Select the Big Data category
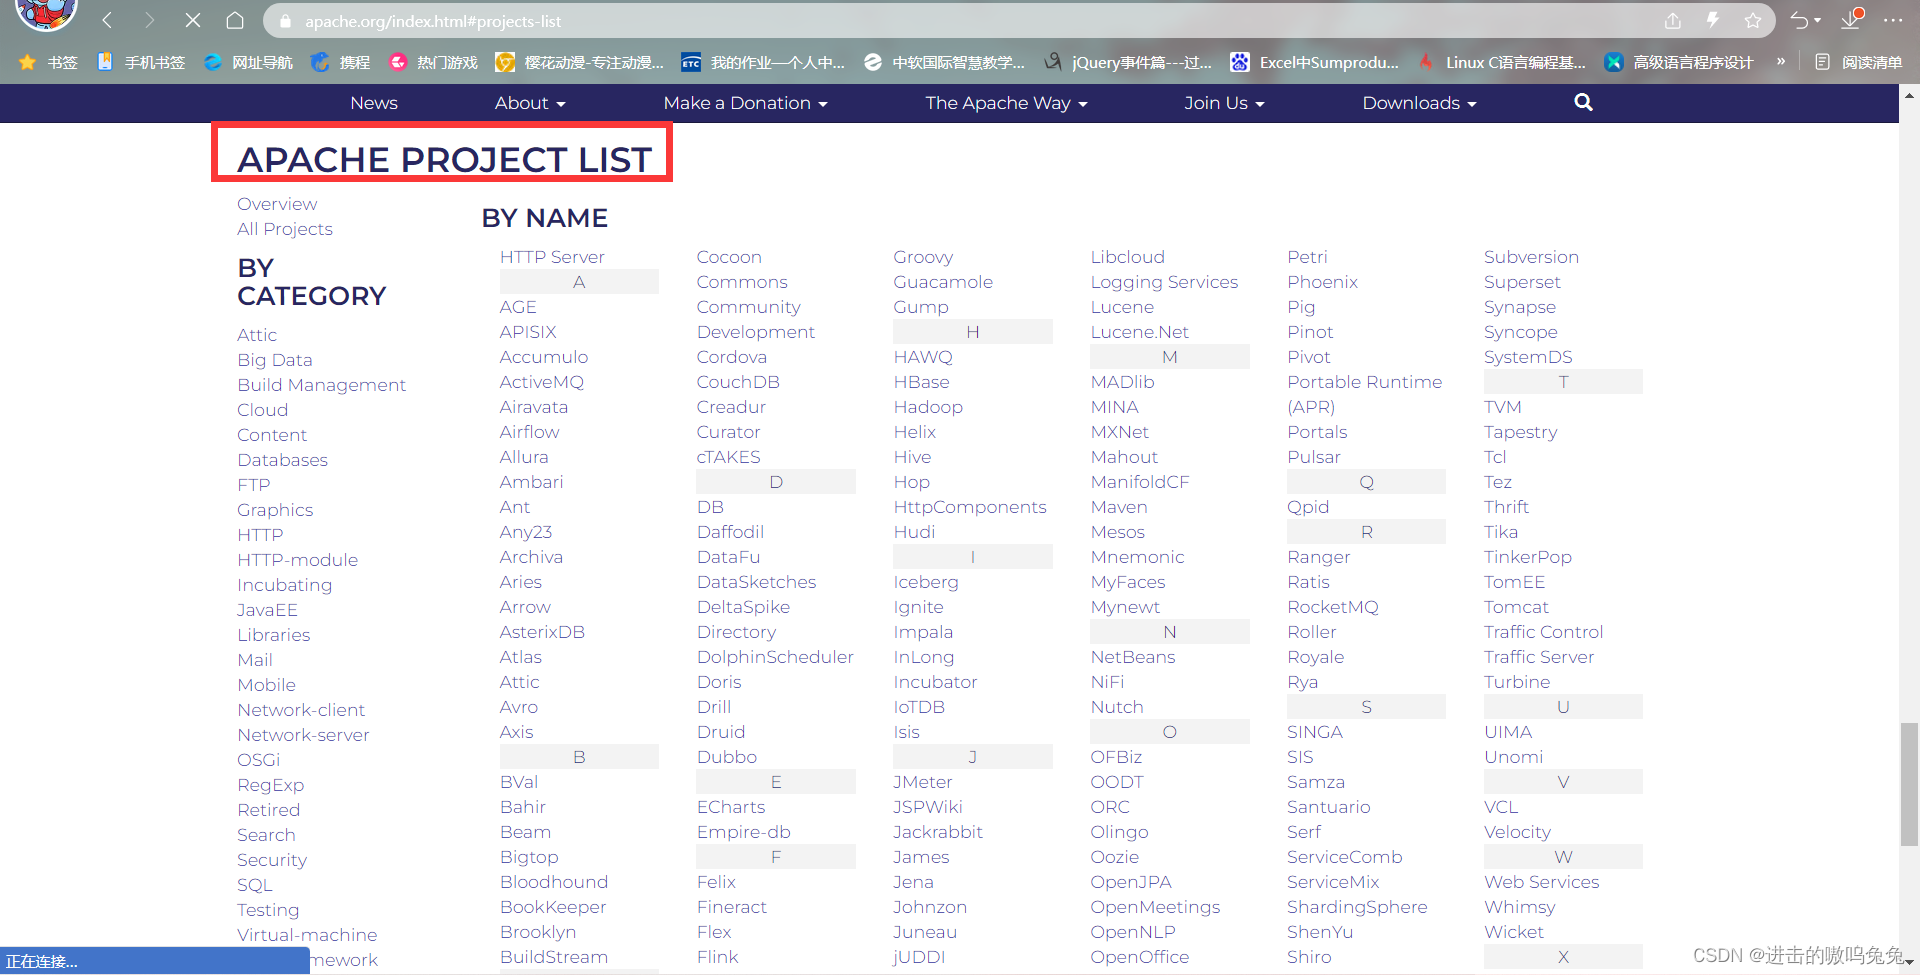Image resolution: width=1920 pixels, height=975 pixels. click(x=275, y=360)
